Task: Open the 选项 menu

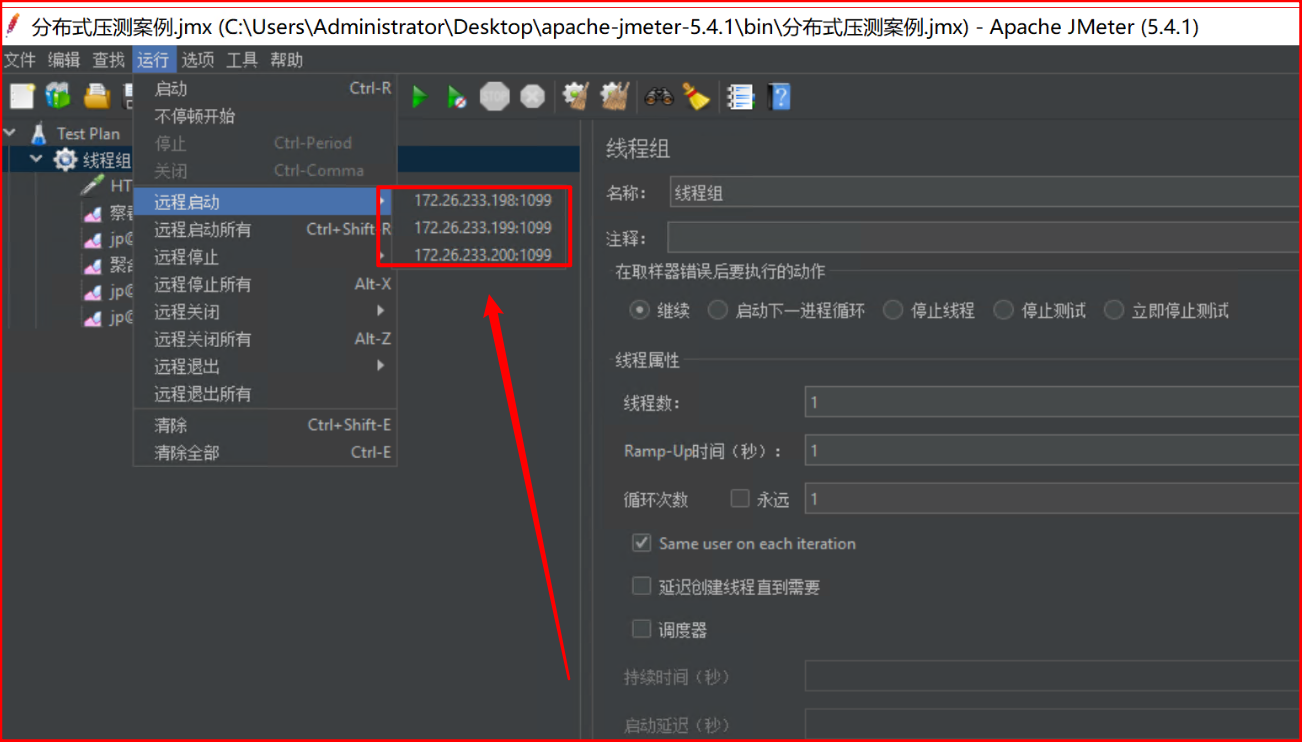Action: (x=198, y=60)
